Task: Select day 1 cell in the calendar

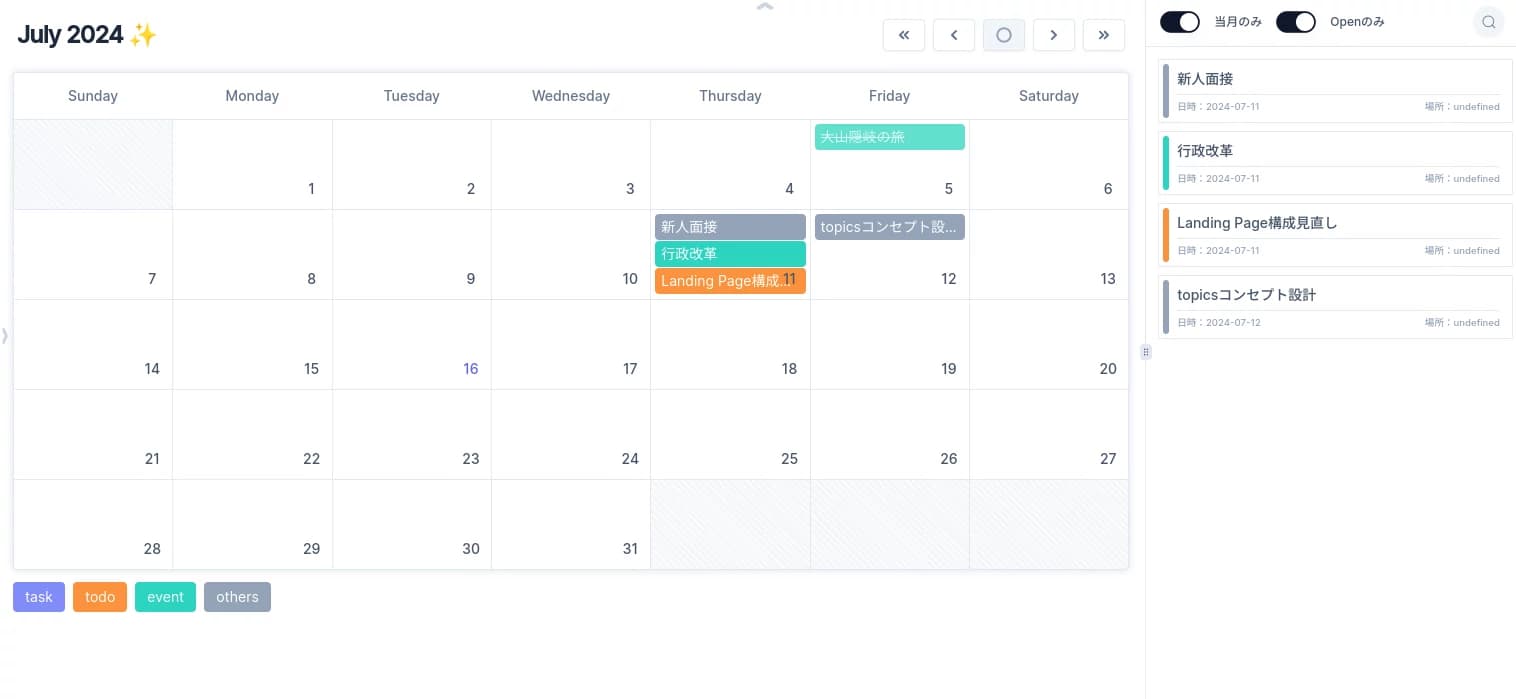Action: point(252,164)
